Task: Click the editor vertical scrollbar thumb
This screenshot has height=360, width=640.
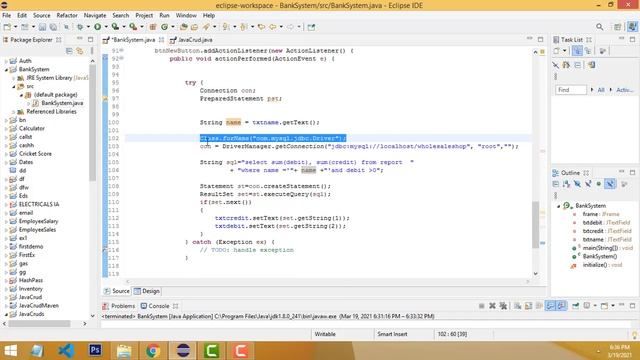Action: 536,224
